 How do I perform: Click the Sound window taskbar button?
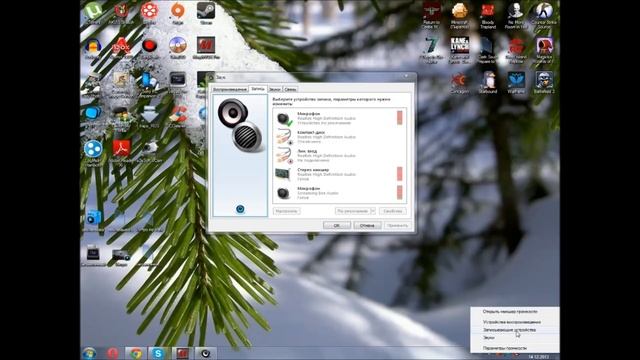point(205,353)
